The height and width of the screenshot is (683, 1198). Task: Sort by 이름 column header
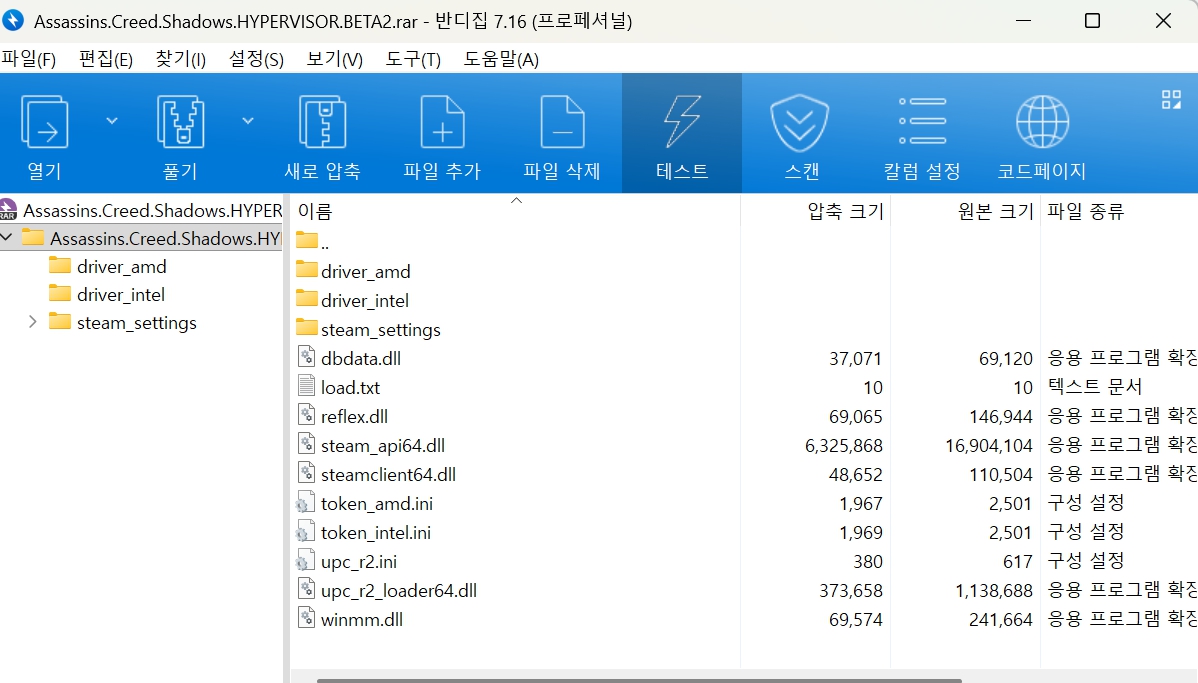click(315, 211)
